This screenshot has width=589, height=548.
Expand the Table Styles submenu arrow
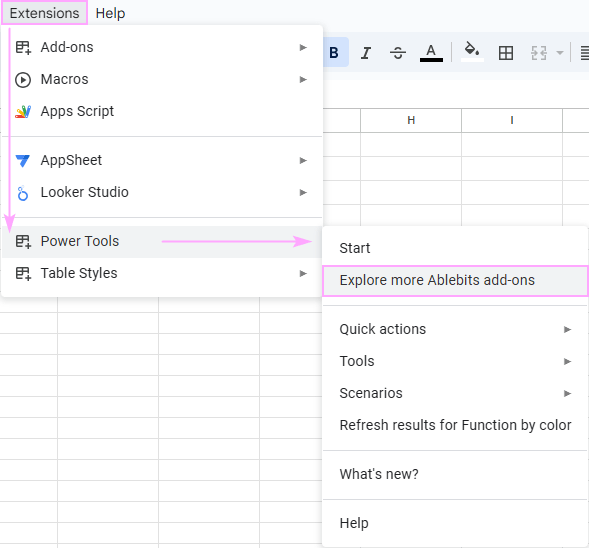pyautogui.click(x=303, y=273)
